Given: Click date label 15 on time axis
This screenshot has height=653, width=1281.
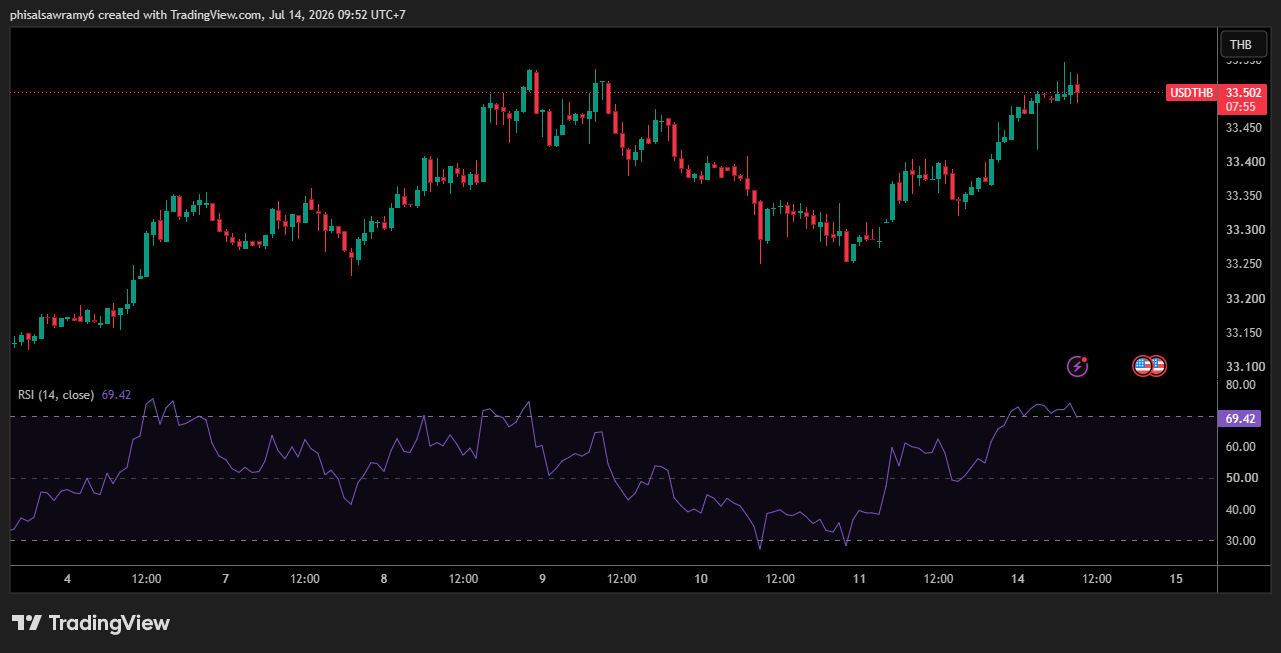Looking at the screenshot, I should [1176, 579].
